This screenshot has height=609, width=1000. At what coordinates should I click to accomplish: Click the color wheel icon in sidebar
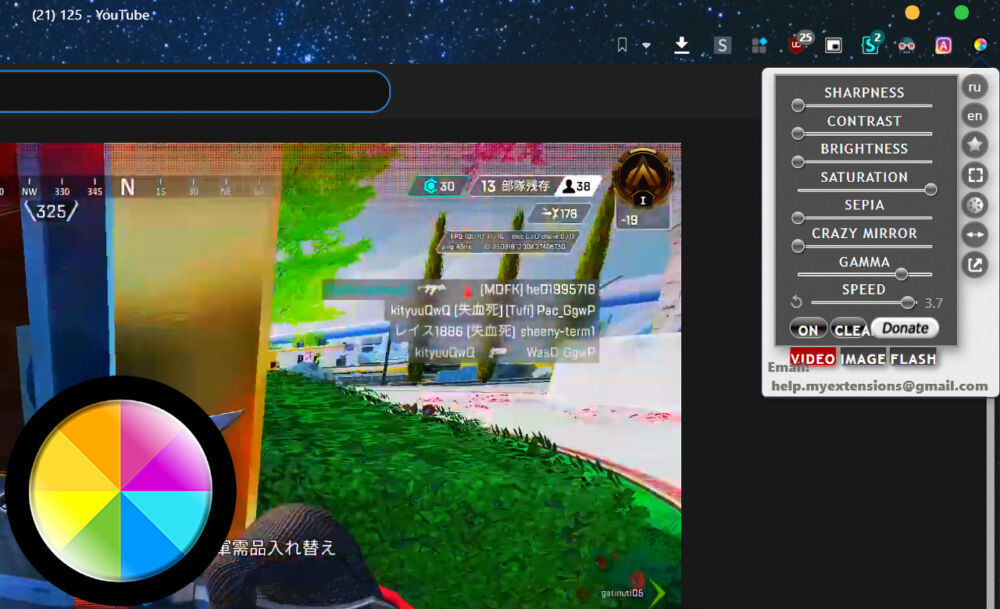(974, 205)
